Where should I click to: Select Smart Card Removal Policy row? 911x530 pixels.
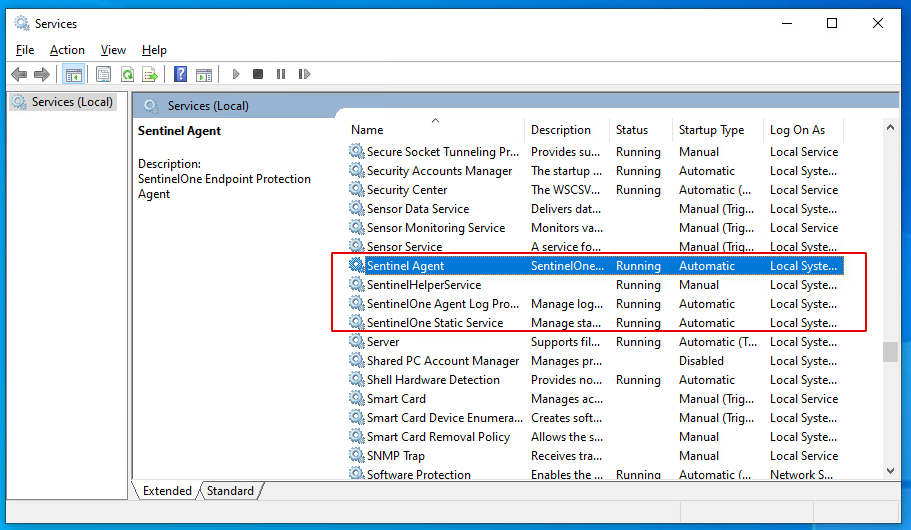pos(596,436)
